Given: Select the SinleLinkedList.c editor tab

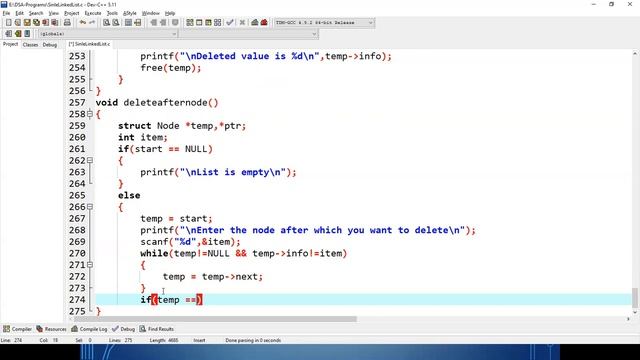Looking at the screenshot, I should 89,44.
